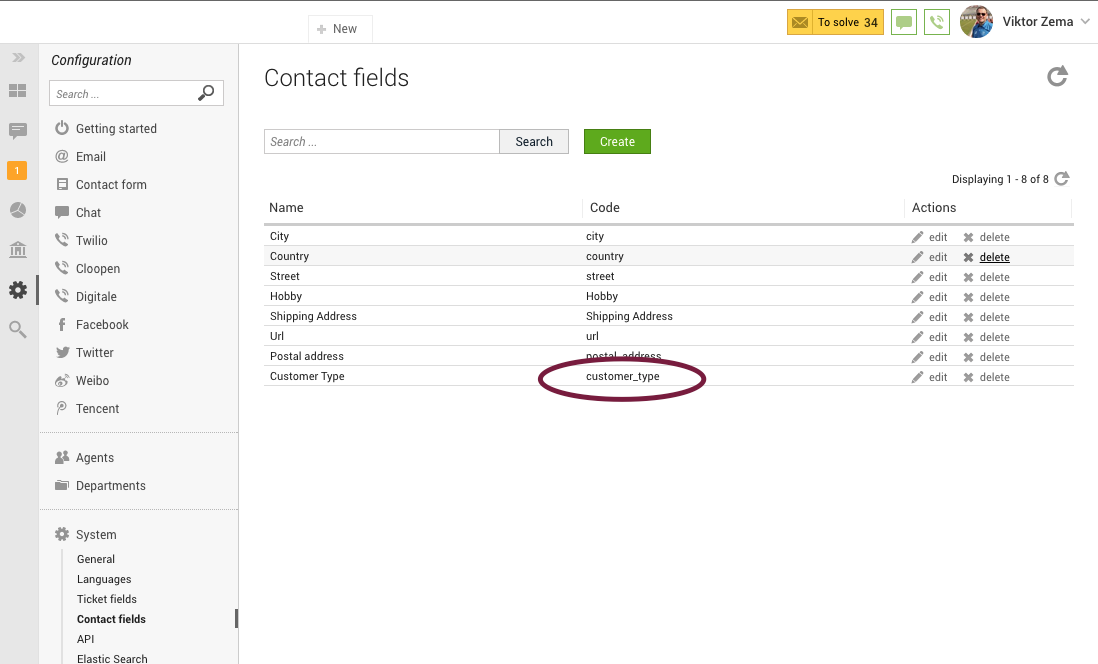Select Contact fields under System
The height and width of the screenshot is (664, 1098).
(111, 619)
